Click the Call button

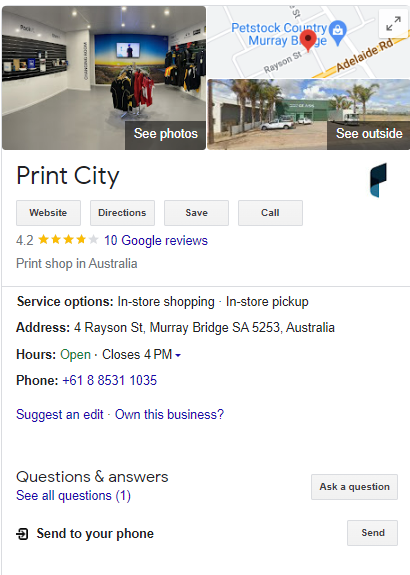[x=270, y=213]
